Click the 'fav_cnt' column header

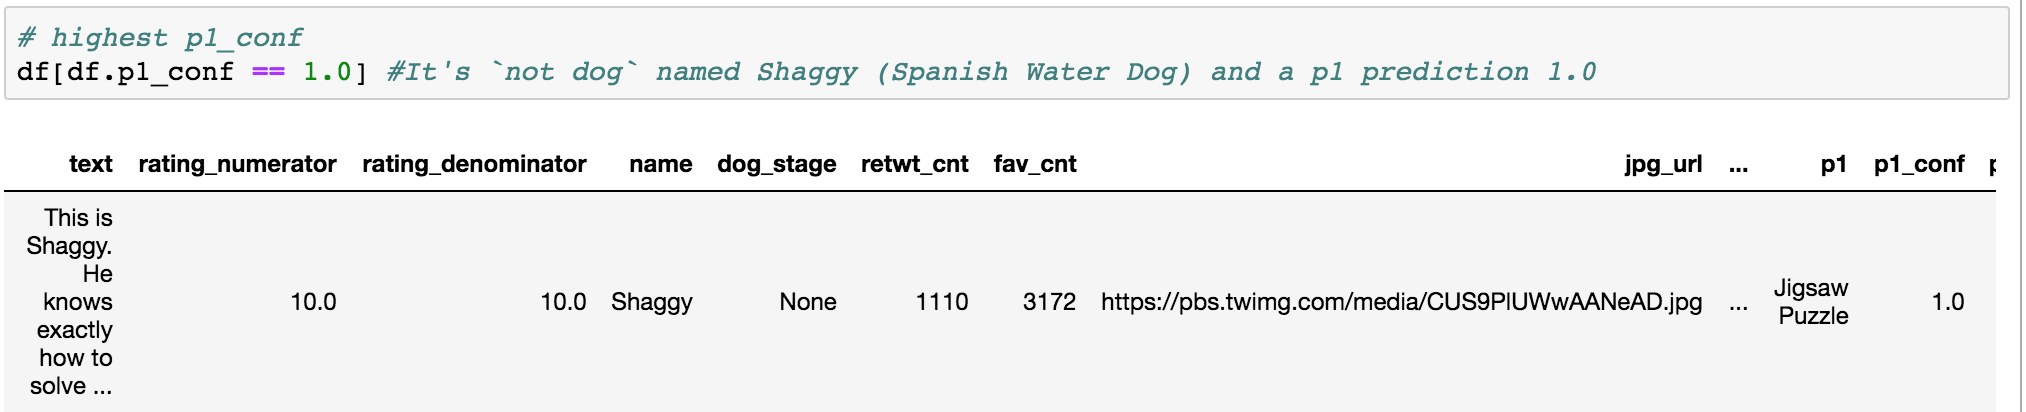pos(1034,164)
